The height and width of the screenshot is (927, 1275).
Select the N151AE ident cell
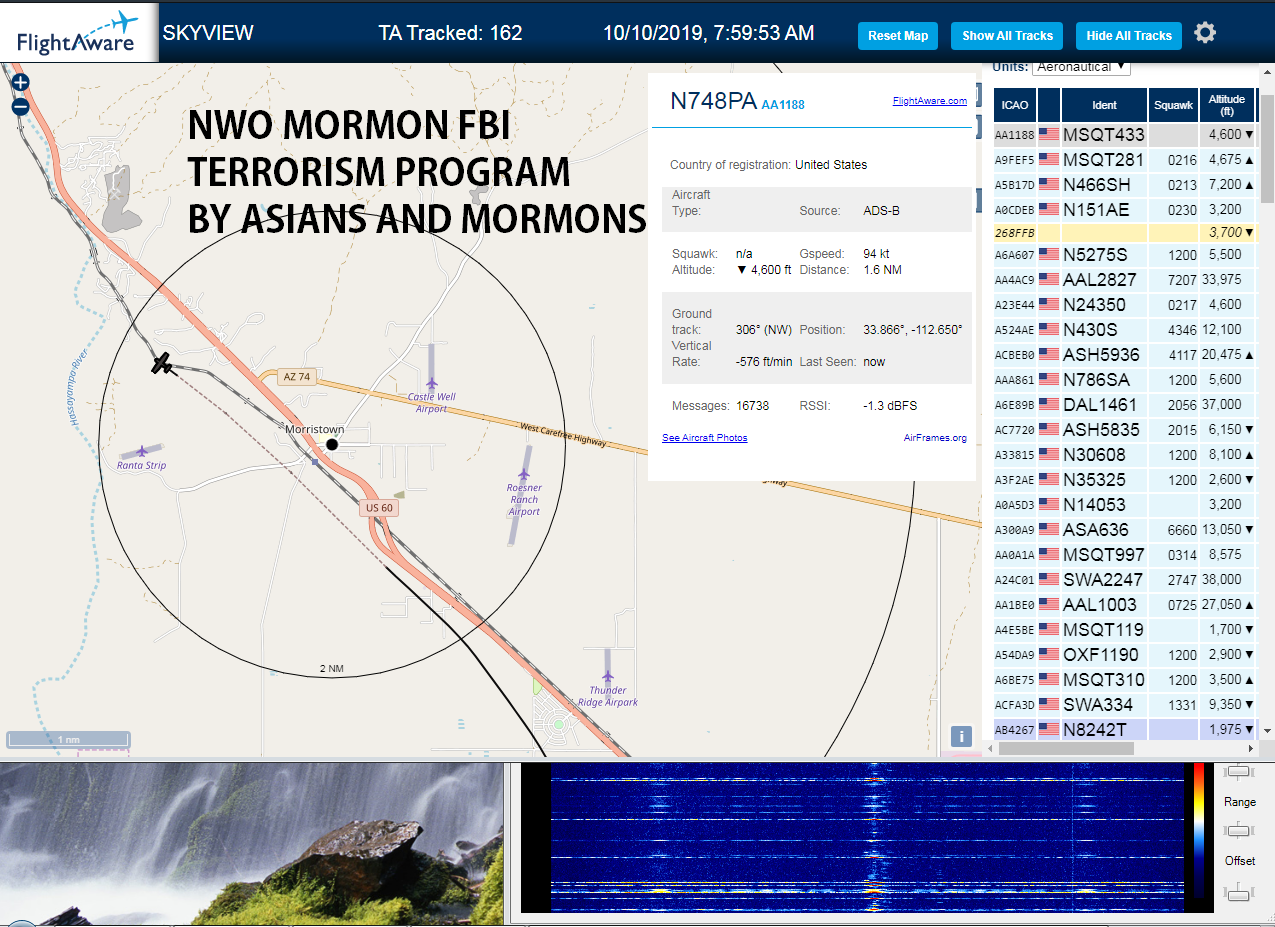(x=1104, y=209)
